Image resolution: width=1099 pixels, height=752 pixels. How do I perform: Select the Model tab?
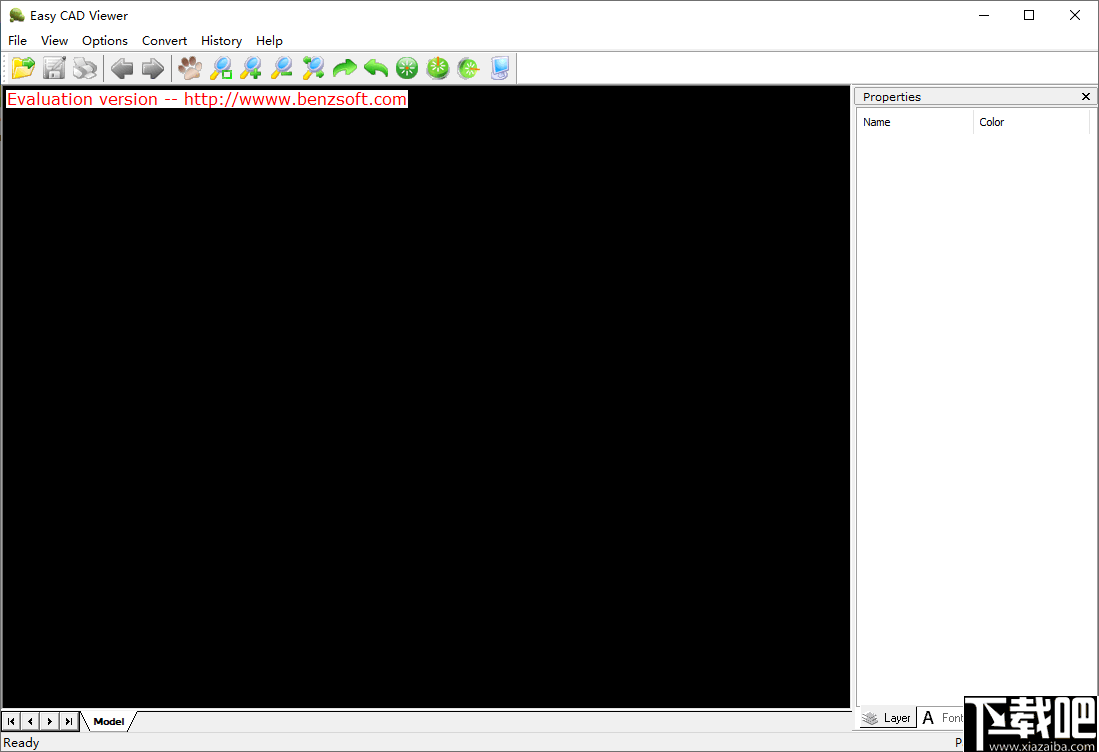(107, 721)
